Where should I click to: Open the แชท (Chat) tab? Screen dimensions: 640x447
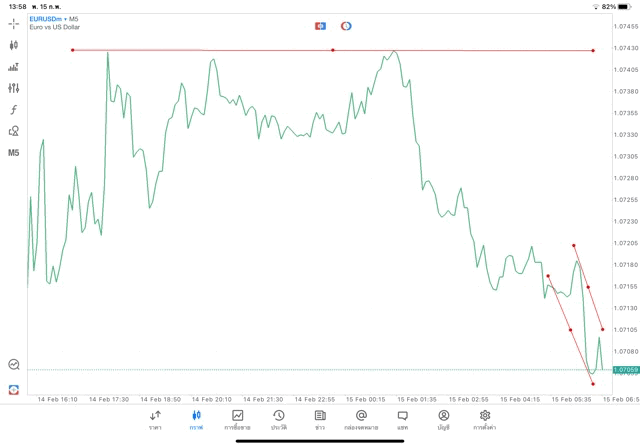tap(402, 420)
